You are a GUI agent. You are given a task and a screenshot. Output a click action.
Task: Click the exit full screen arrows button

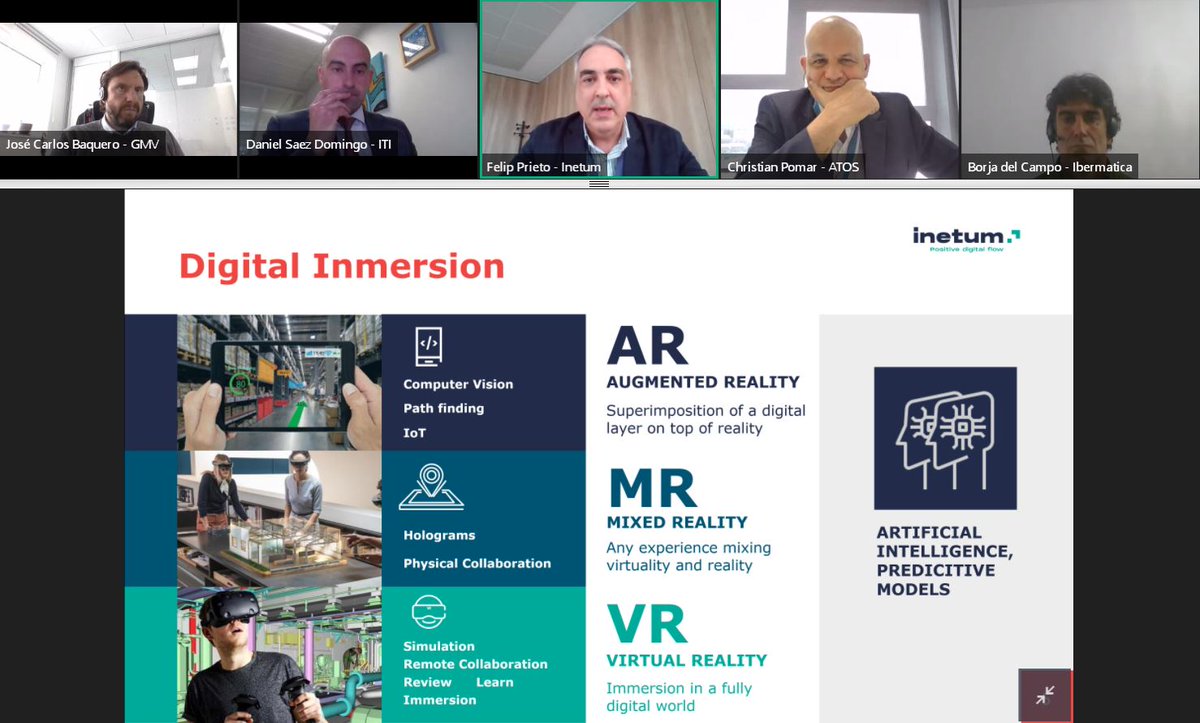(x=1045, y=695)
